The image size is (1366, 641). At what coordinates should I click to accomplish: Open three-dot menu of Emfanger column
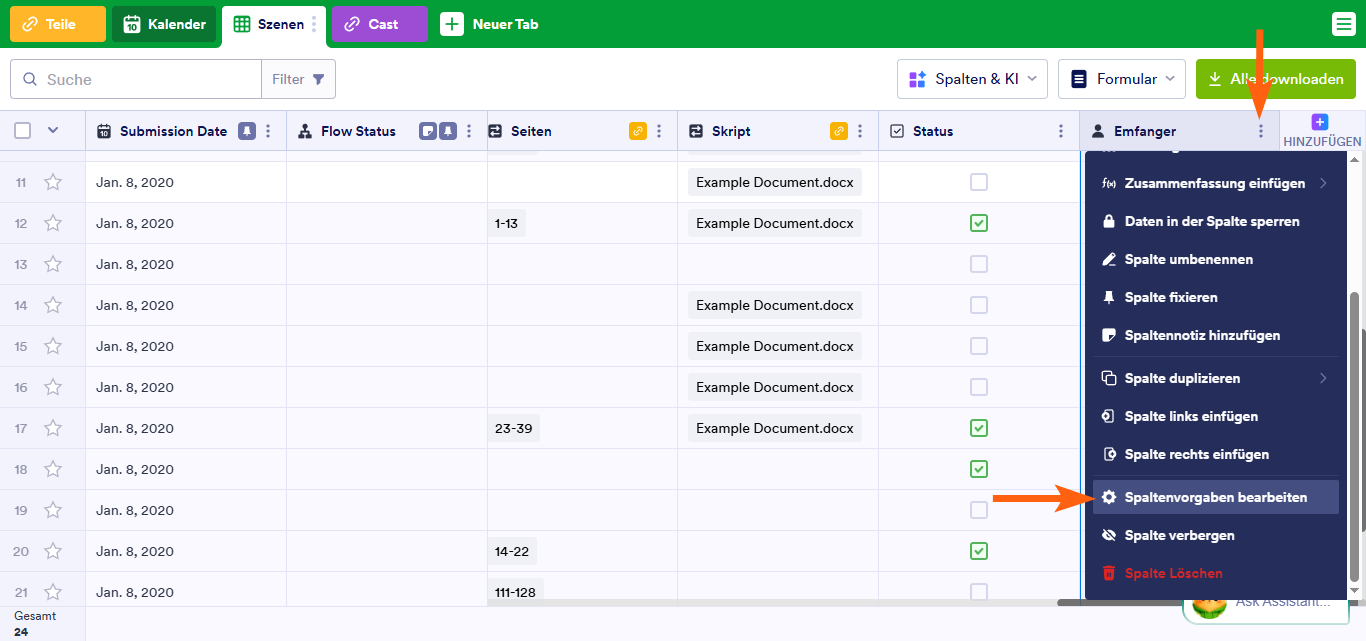[1260, 131]
